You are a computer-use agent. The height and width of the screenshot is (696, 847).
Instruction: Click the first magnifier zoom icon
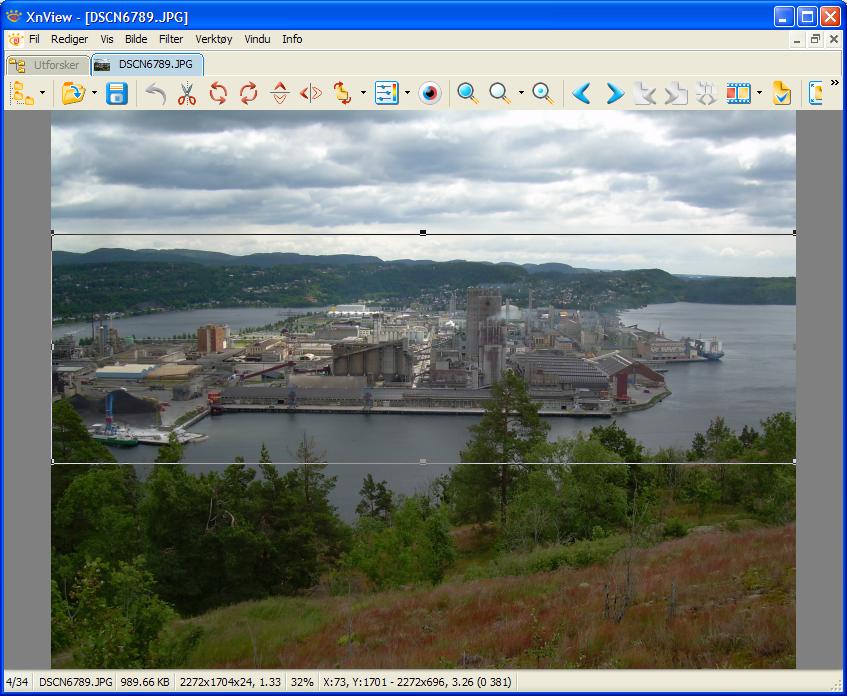467,93
